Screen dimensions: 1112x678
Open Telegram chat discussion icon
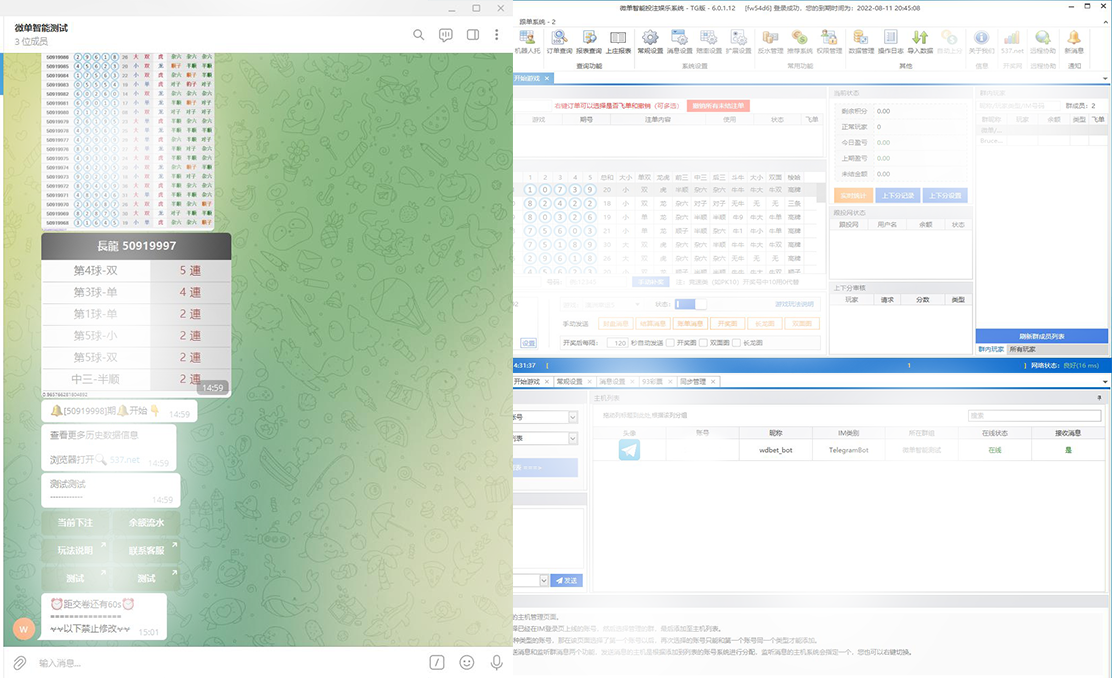445,35
